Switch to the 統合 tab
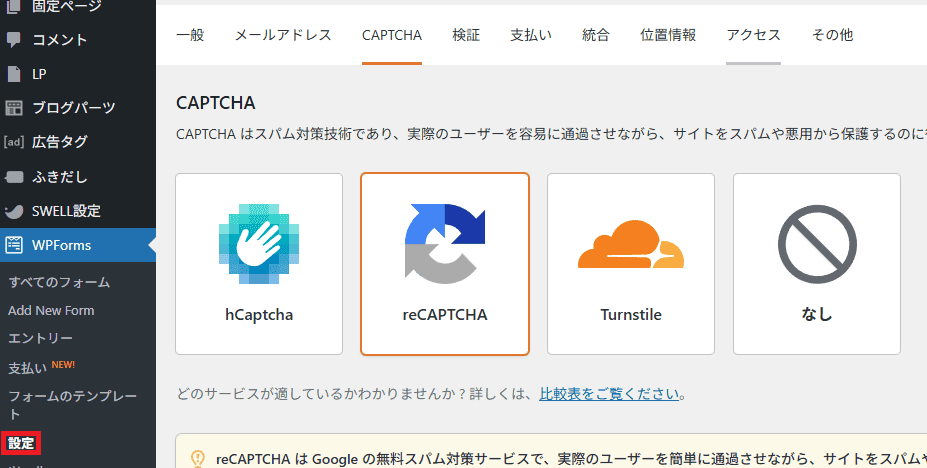The image size is (927, 468). click(x=596, y=35)
